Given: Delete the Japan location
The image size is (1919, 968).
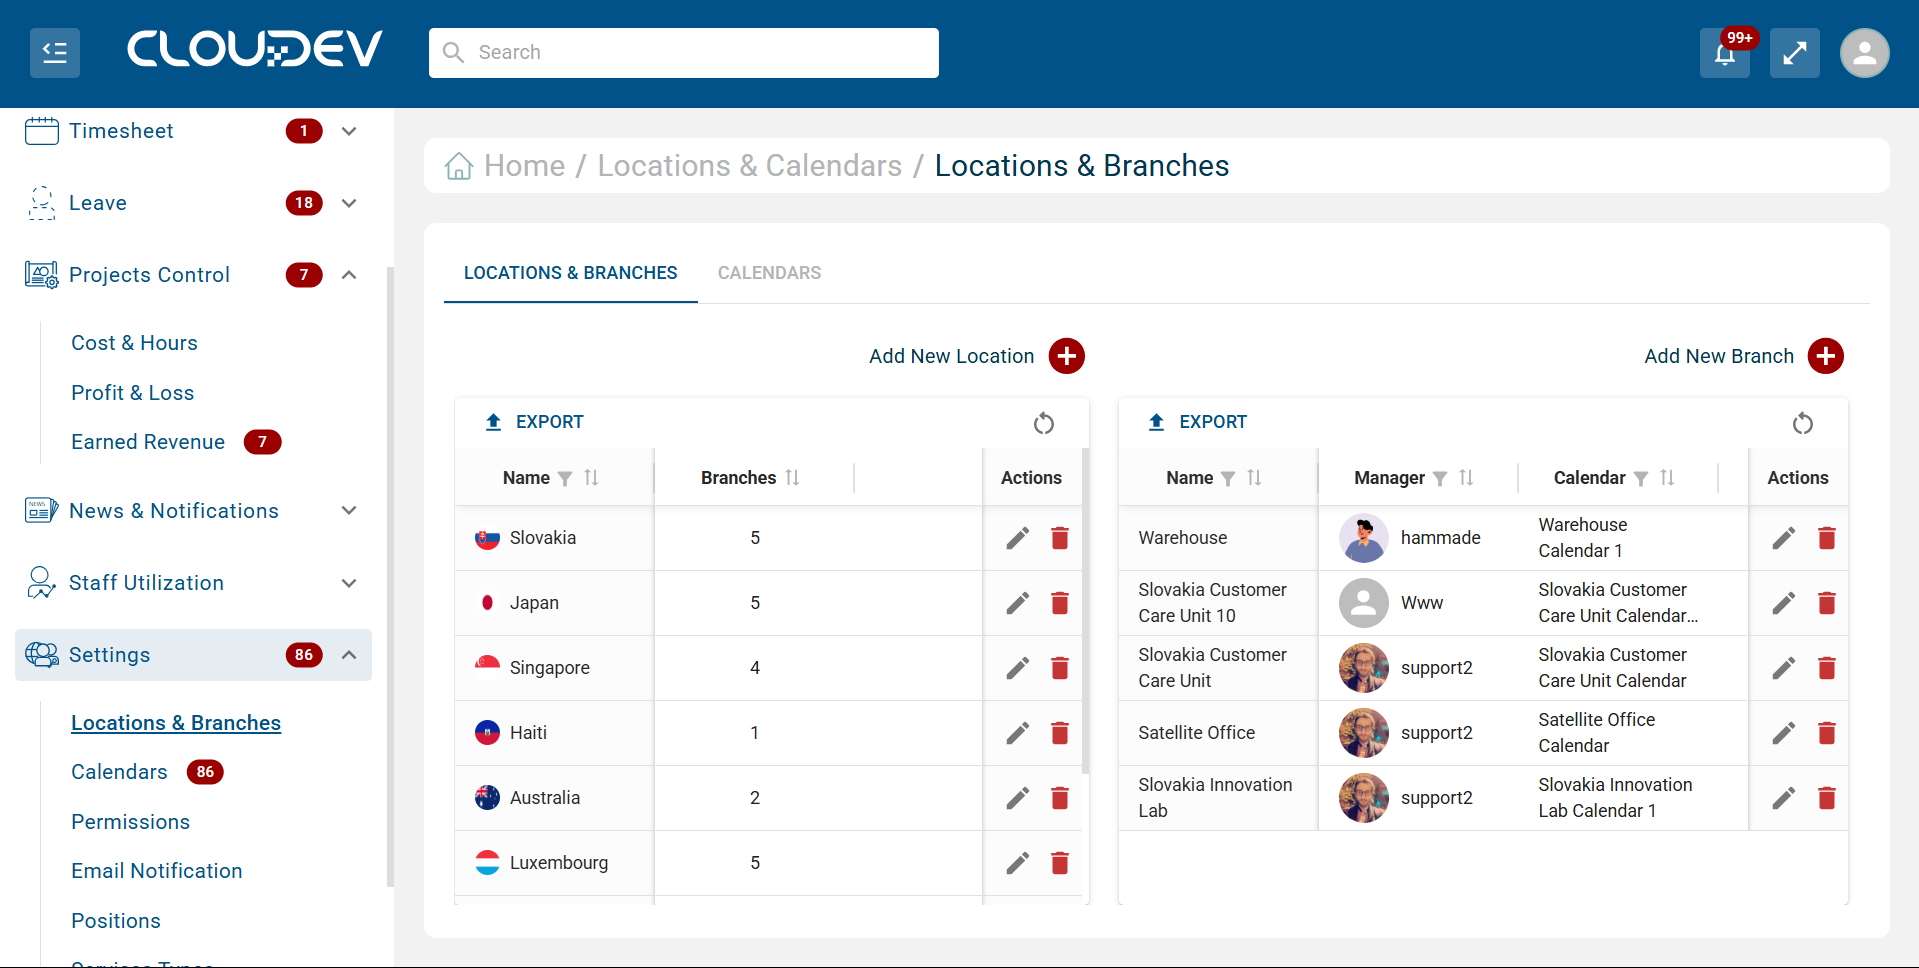Looking at the screenshot, I should [x=1060, y=603].
